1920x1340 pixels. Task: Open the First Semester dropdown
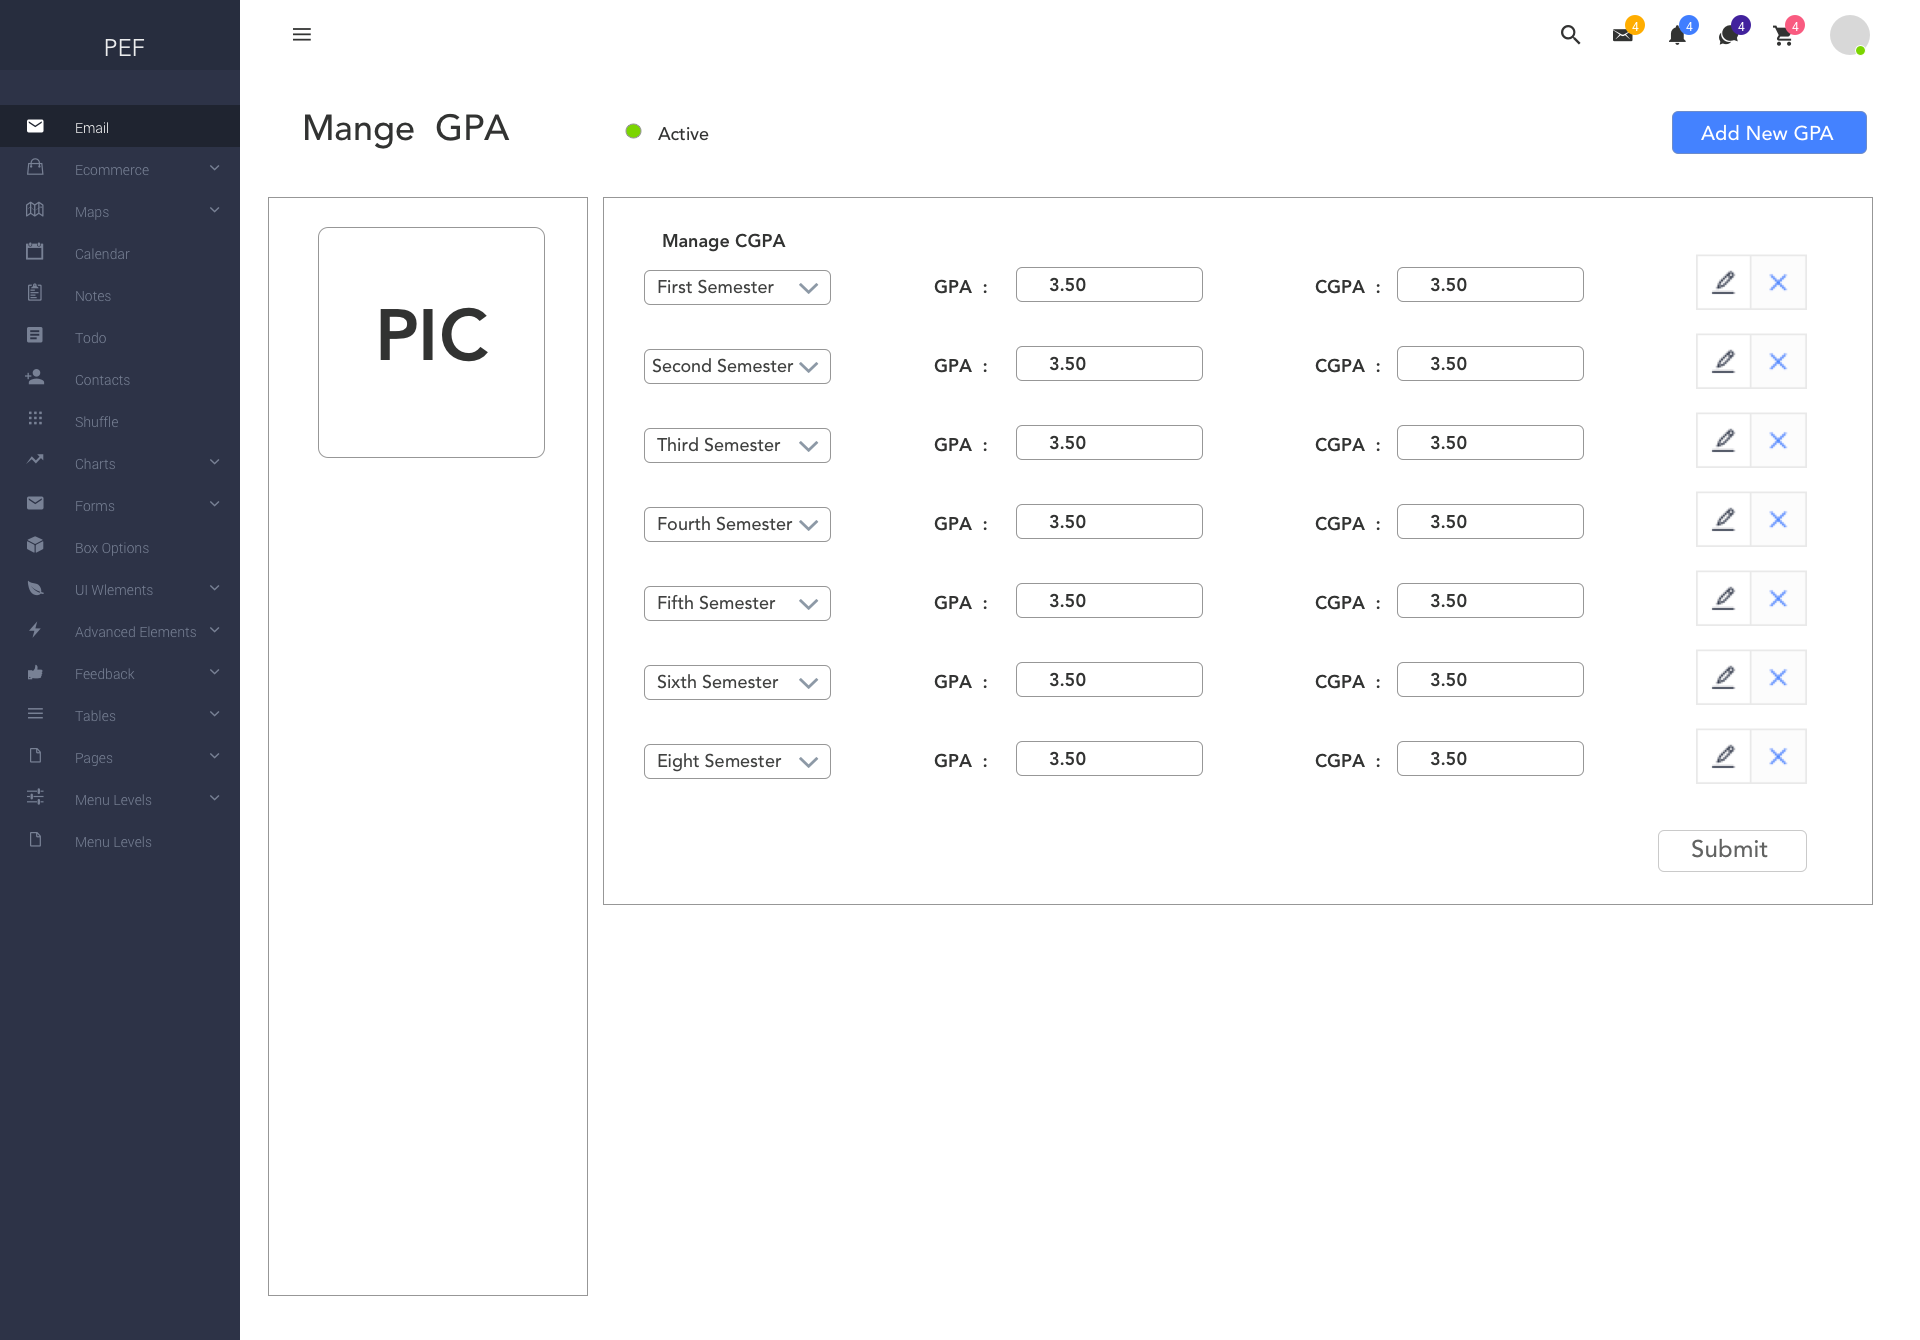click(737, 288)
